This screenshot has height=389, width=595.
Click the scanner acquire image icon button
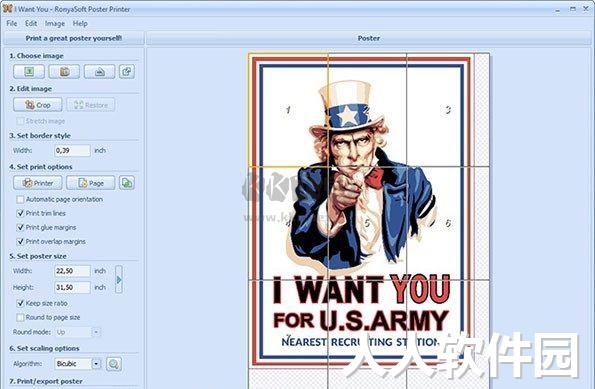point(99,71)
